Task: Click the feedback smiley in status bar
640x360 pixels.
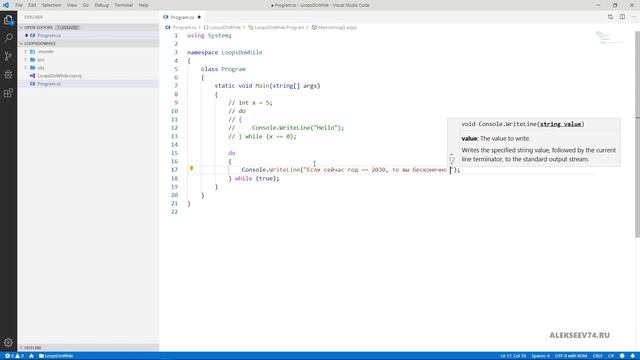Action: 622,356
